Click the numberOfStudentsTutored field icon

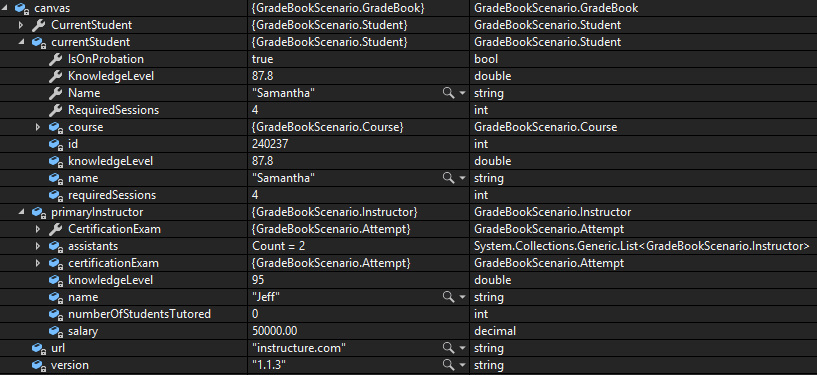[x=56, y=315]
